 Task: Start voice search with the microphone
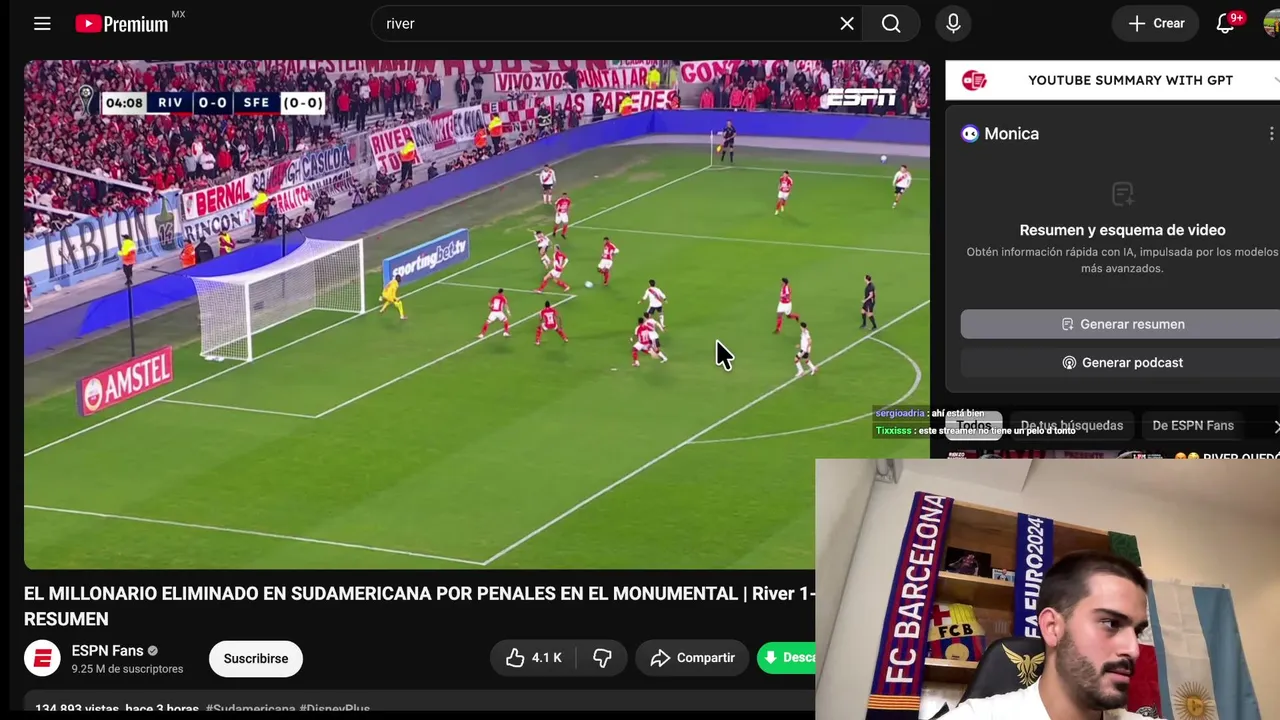click(953, 23)
